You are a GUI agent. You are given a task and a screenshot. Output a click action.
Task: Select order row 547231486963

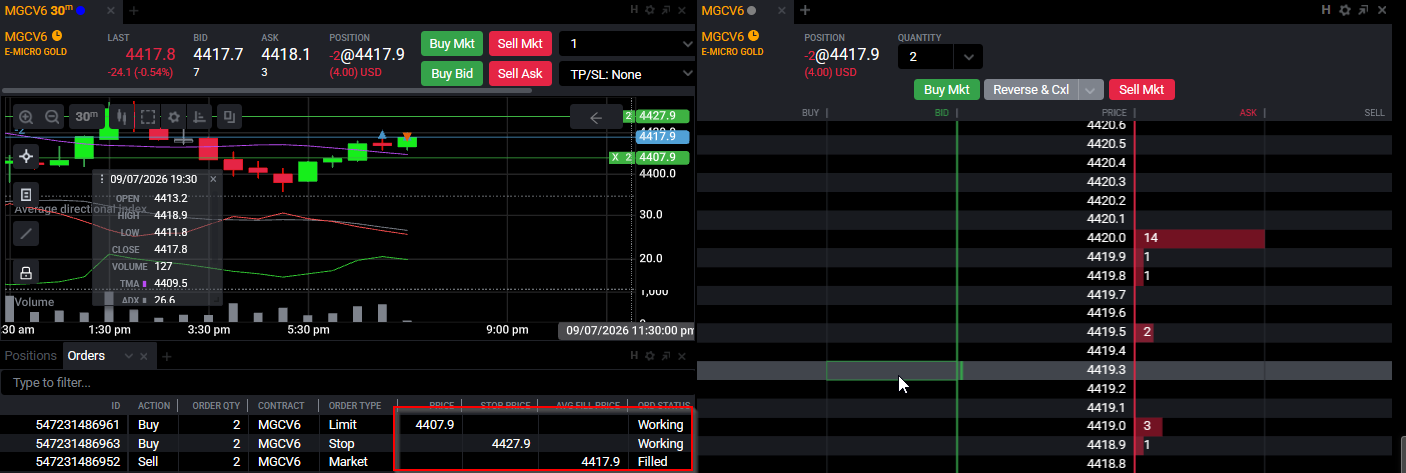347,443
